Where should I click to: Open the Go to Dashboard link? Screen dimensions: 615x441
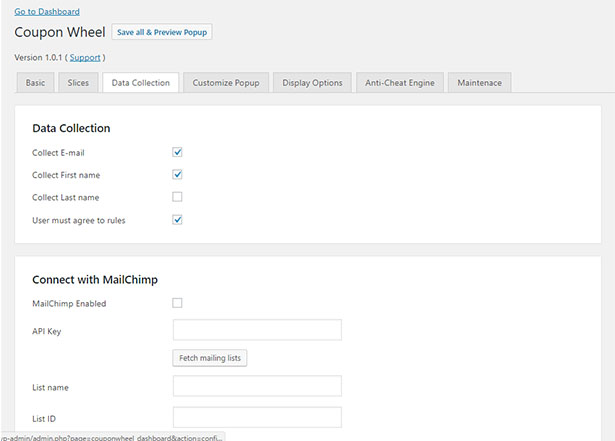[47, 12]
